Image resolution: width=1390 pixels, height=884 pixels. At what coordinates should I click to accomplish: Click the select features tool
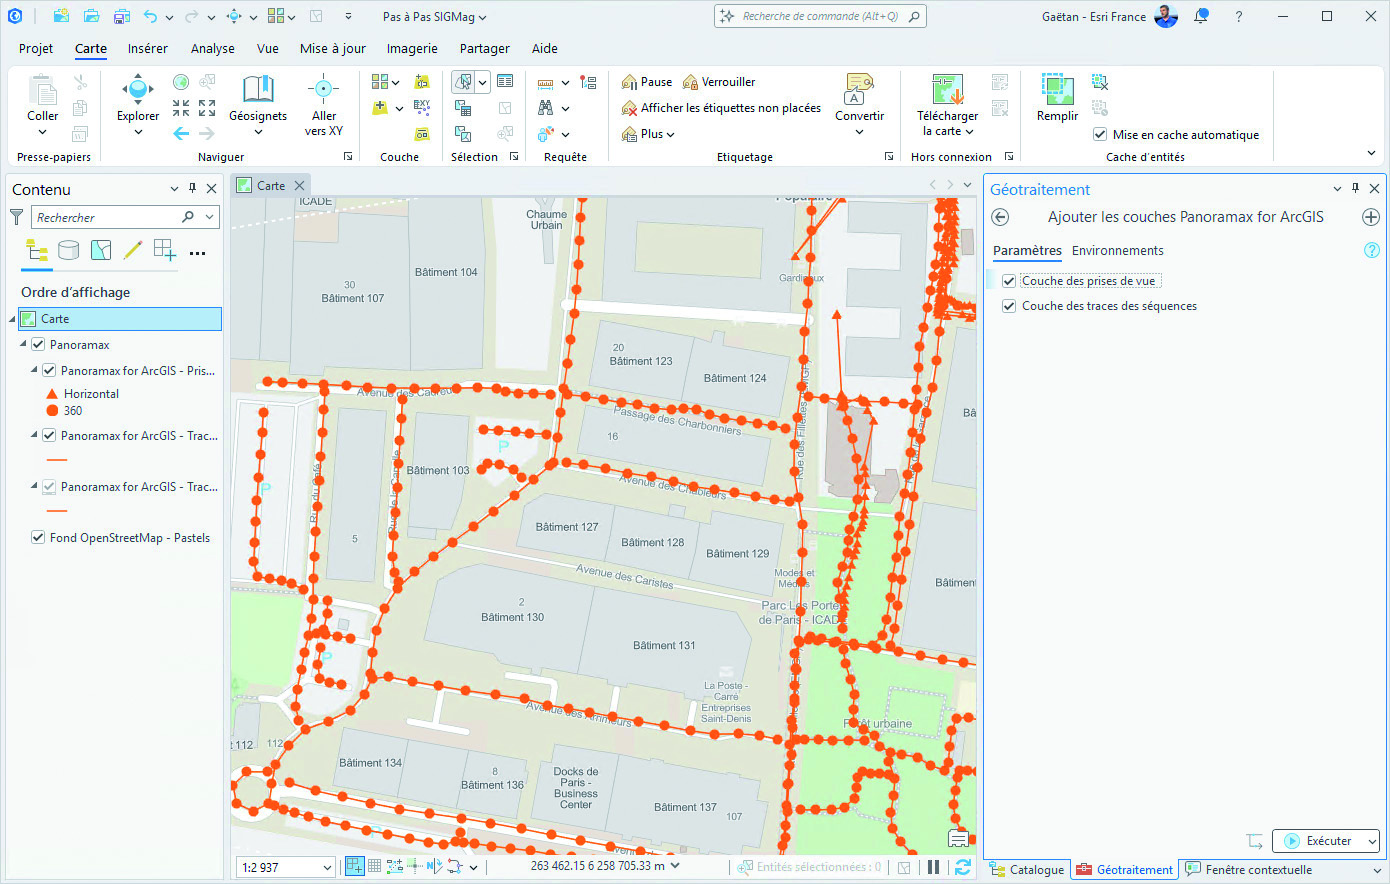tap(463, 82)
